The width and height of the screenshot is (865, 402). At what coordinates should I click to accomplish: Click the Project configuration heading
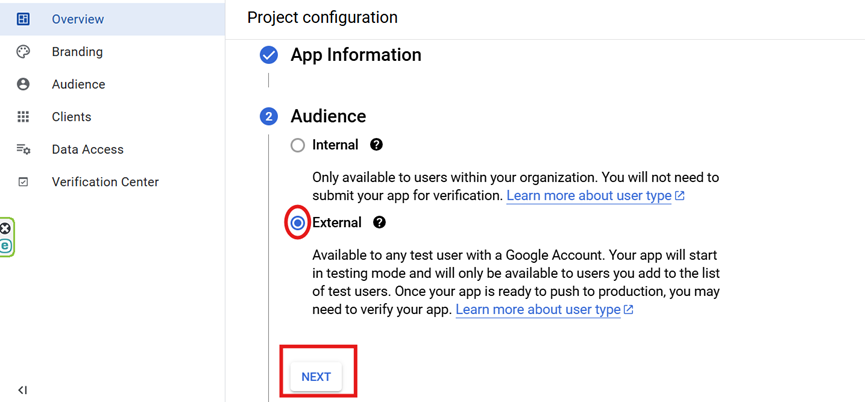pos(322,18)
